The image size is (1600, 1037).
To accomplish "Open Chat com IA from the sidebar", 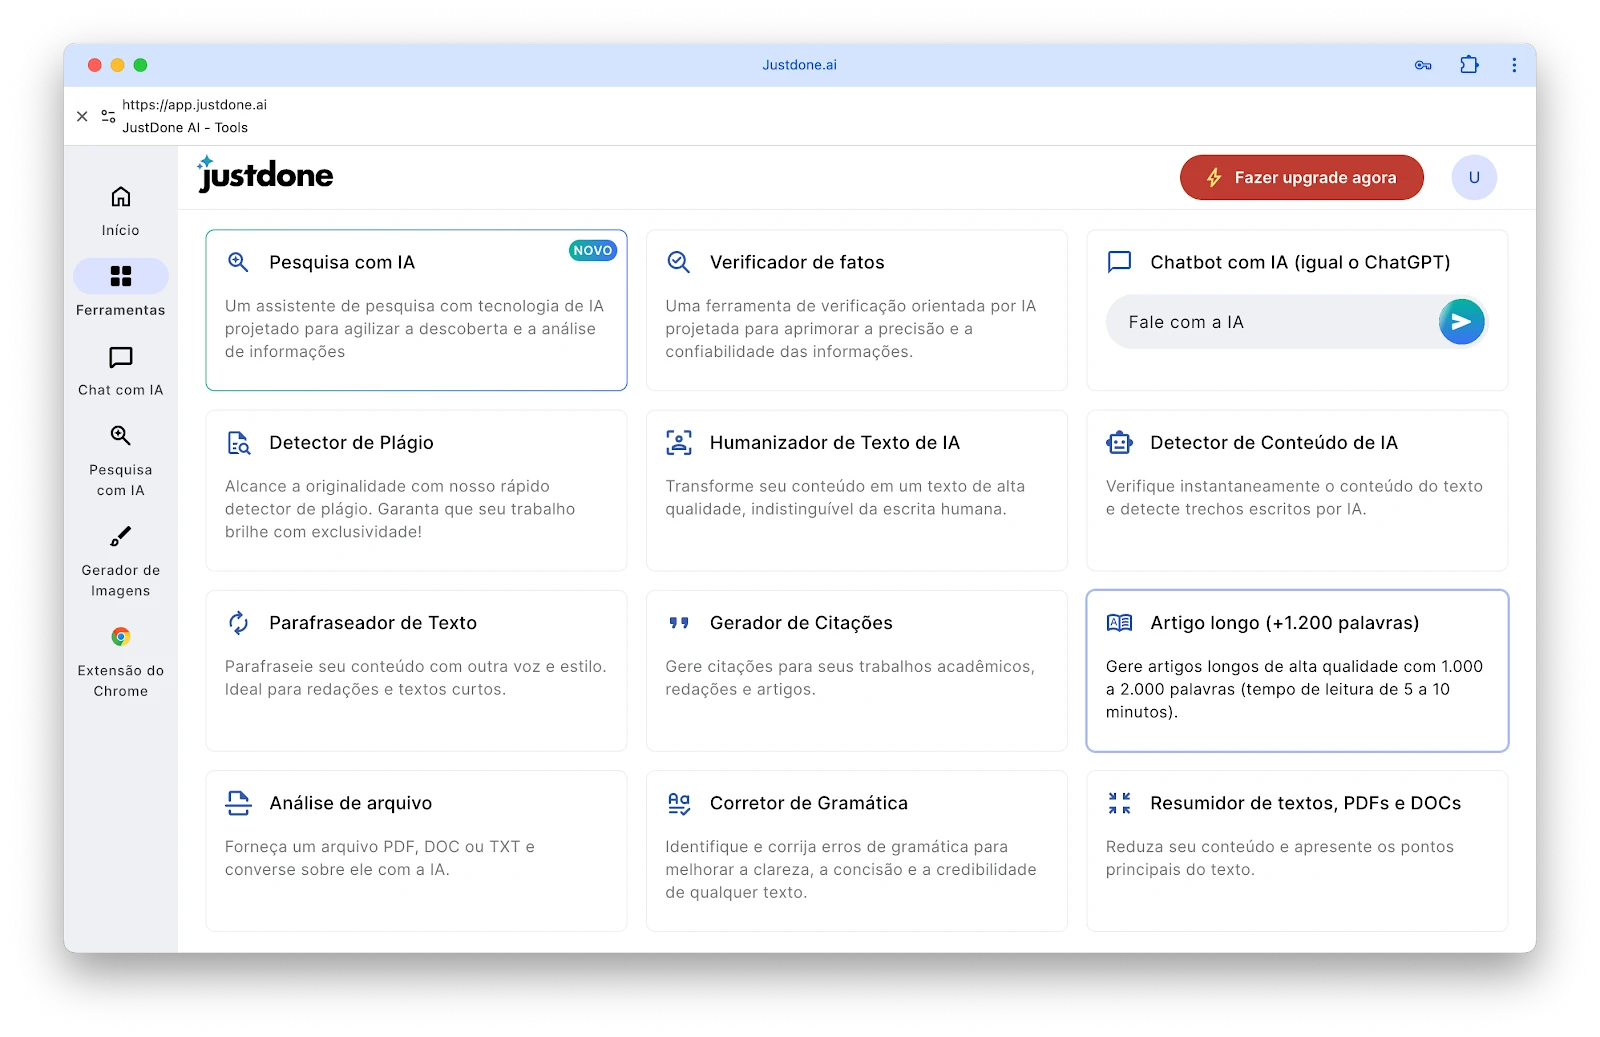I will pos(120,370).
